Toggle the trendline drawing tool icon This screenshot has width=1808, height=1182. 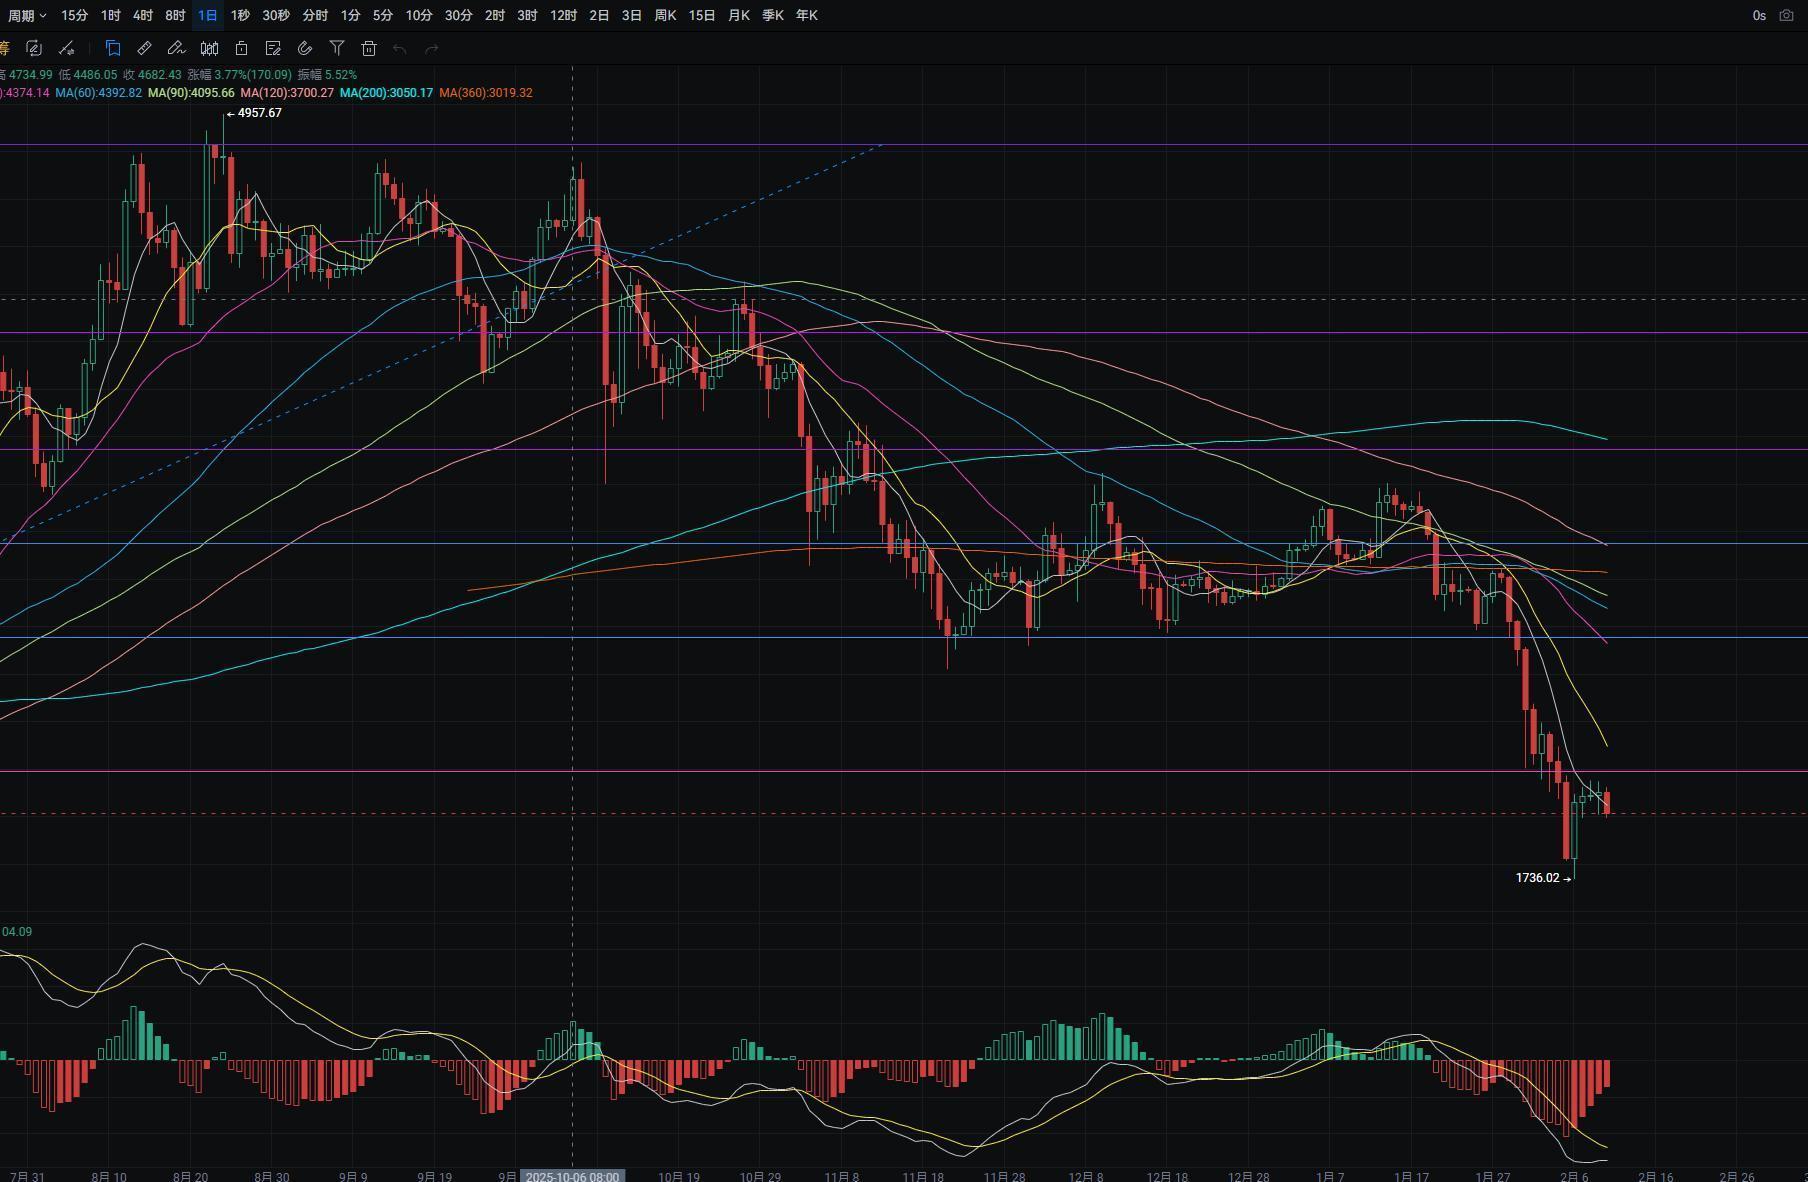(66, 48)
